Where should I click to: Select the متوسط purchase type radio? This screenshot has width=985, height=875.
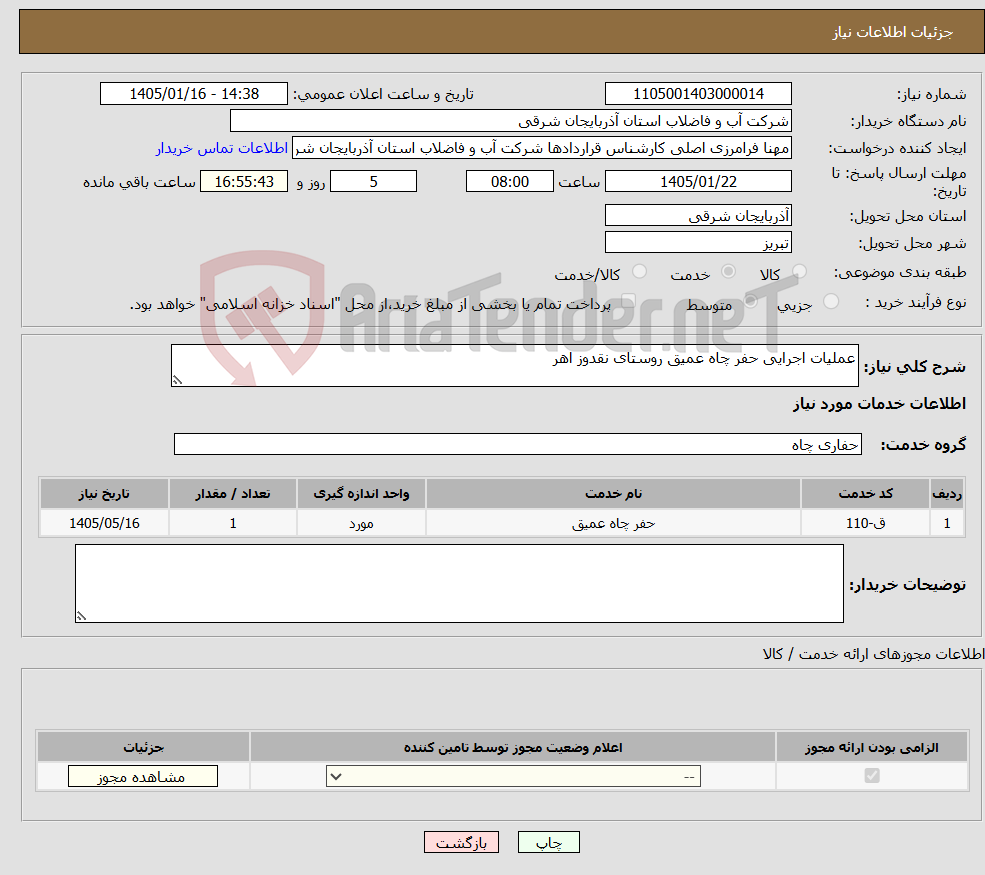click(x=750, y=302)
